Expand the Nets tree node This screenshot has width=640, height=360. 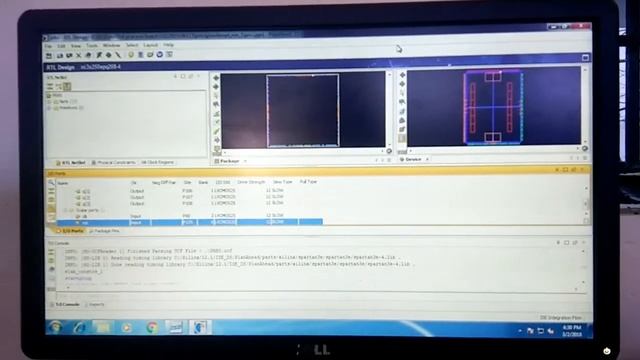pyautogui.click(x=49, y=102)
